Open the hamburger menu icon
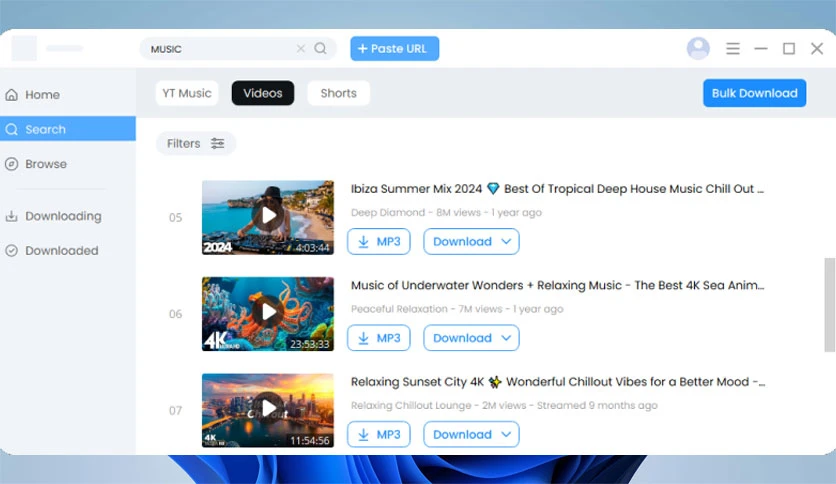The width and height of the screenshot is (836, 484). coord(733,49)
